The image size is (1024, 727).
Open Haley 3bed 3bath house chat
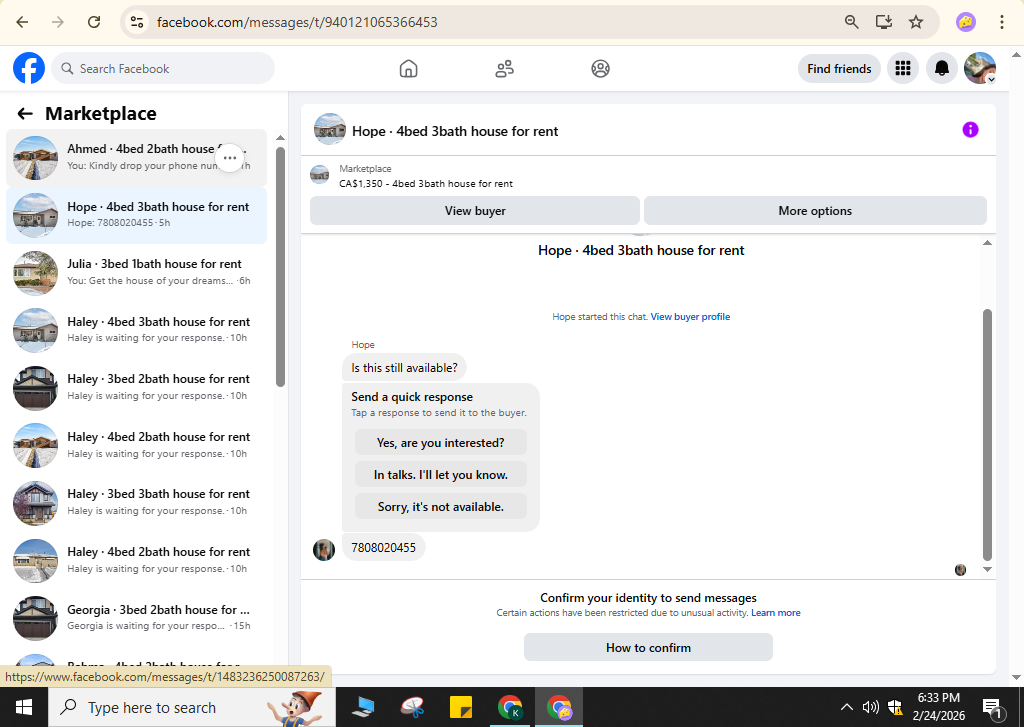click(136, 502)
